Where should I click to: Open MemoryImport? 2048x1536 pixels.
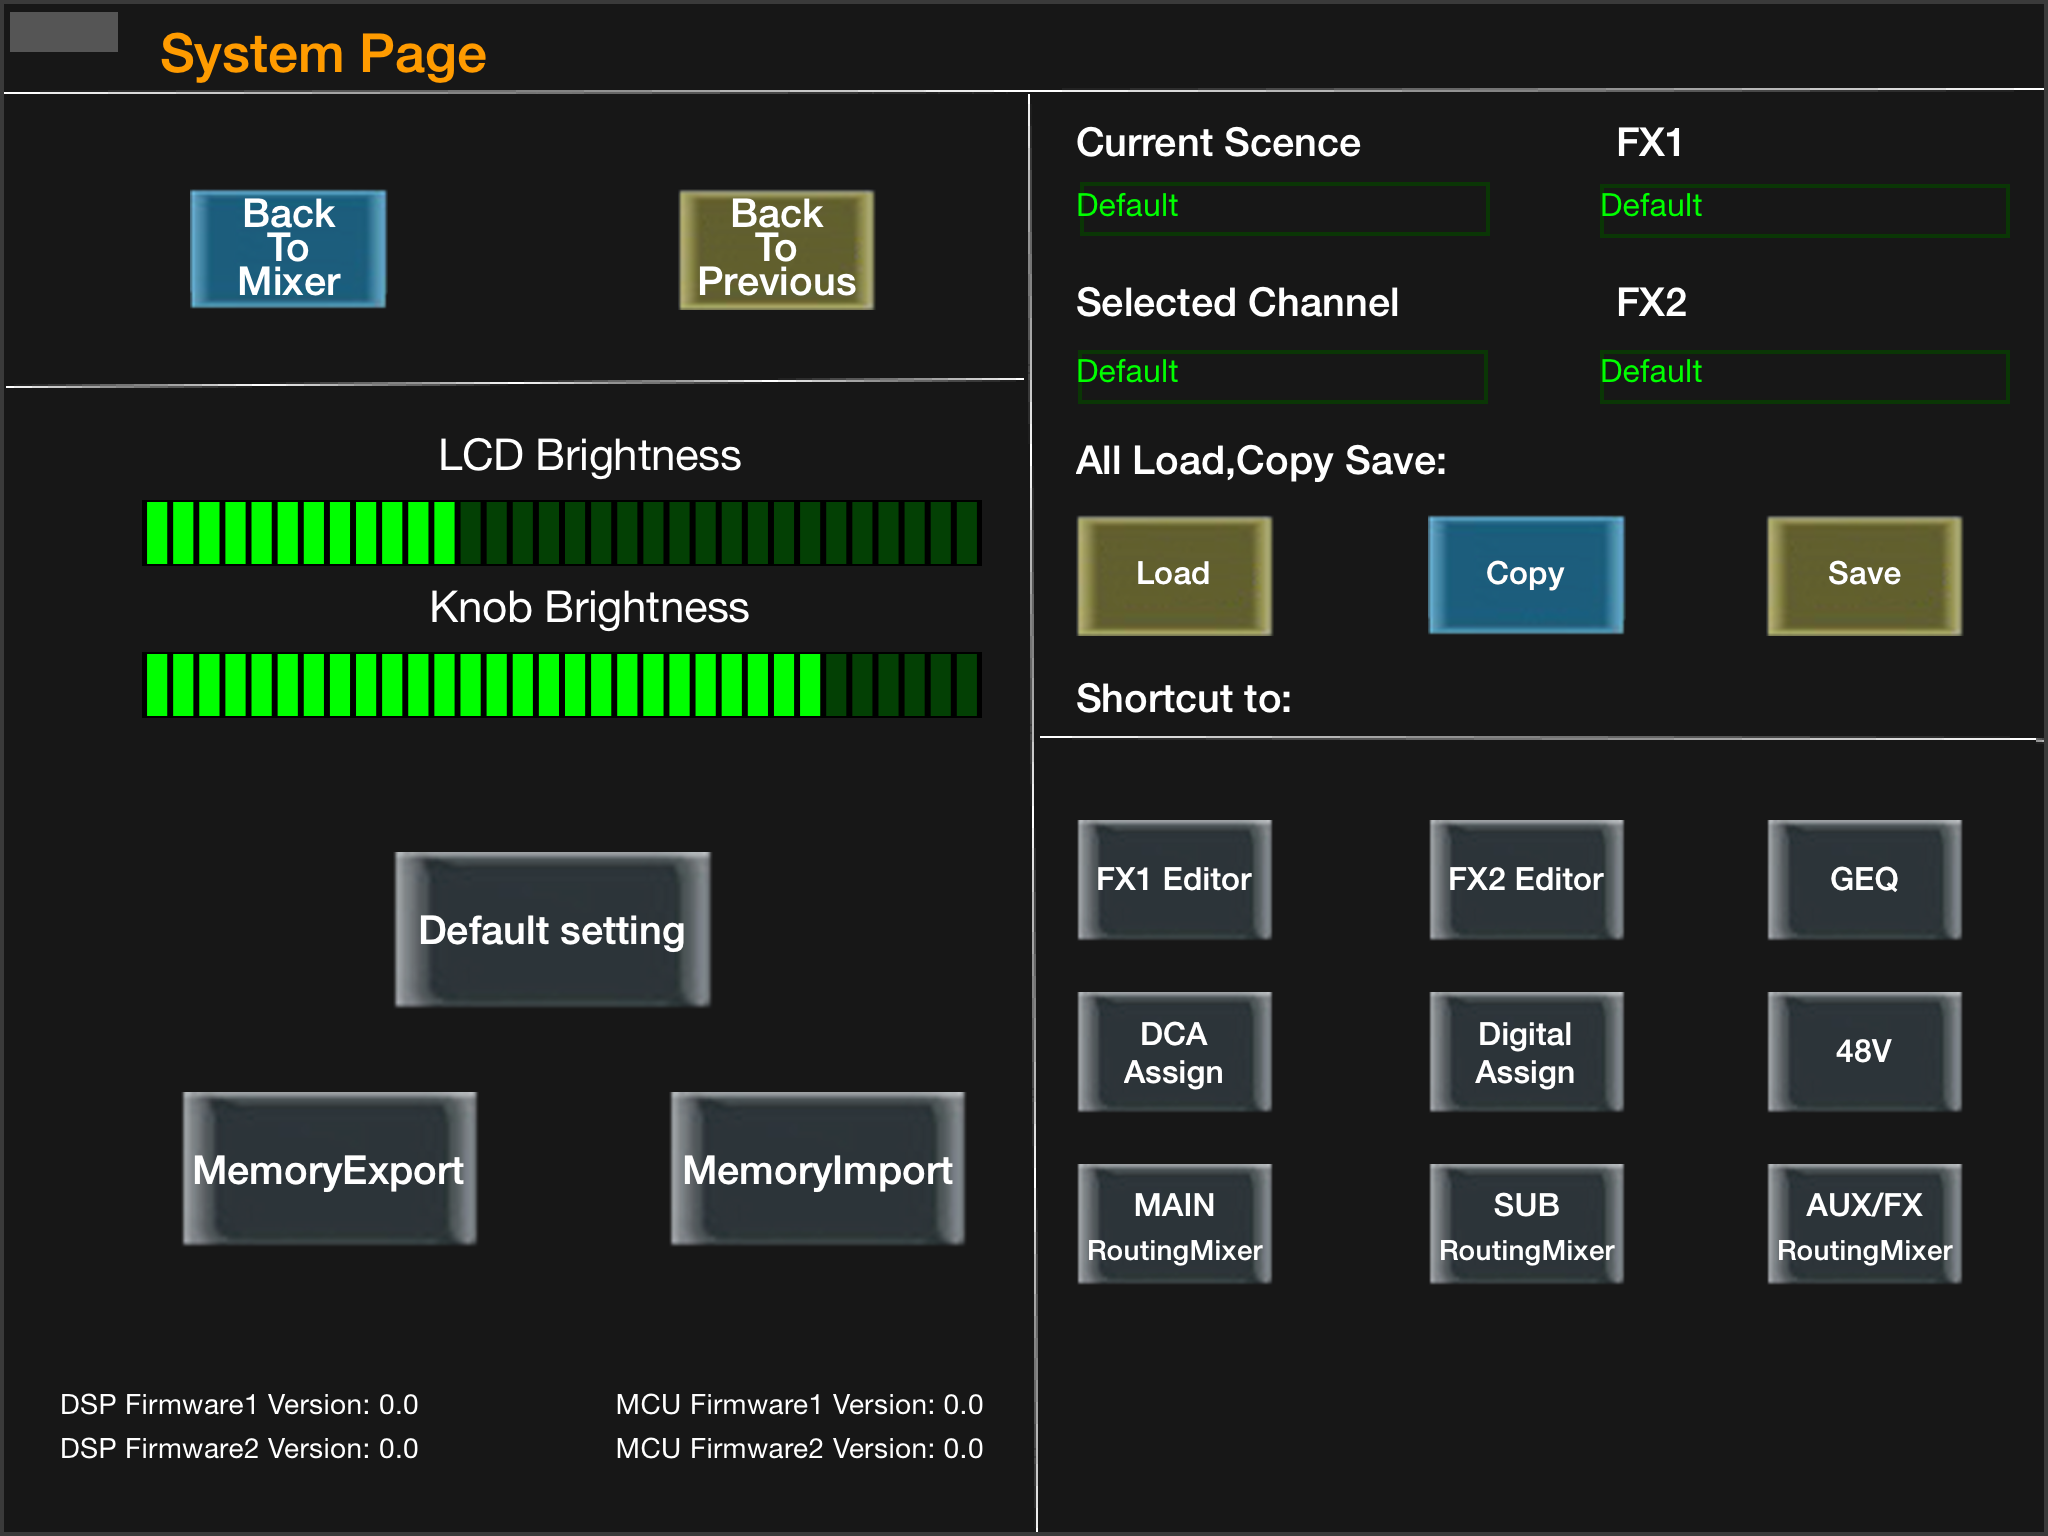817,1169
